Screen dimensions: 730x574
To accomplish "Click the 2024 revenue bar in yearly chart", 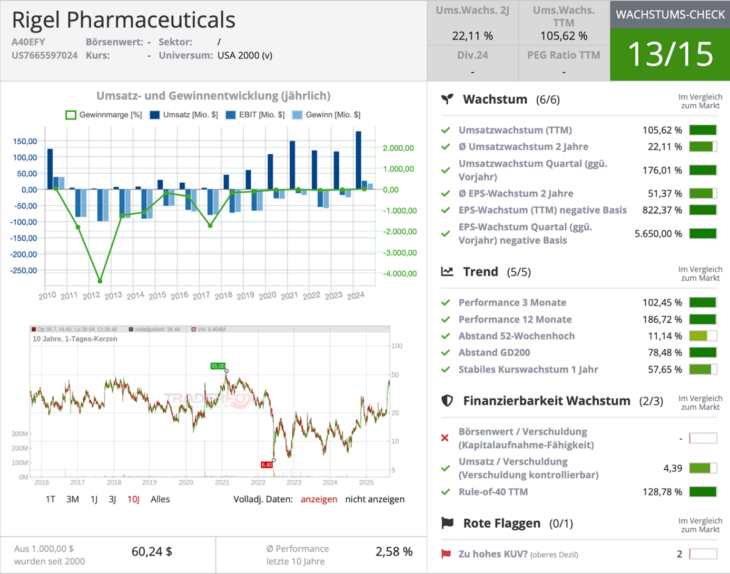I will pyautogui.click(x=358, y=160).
